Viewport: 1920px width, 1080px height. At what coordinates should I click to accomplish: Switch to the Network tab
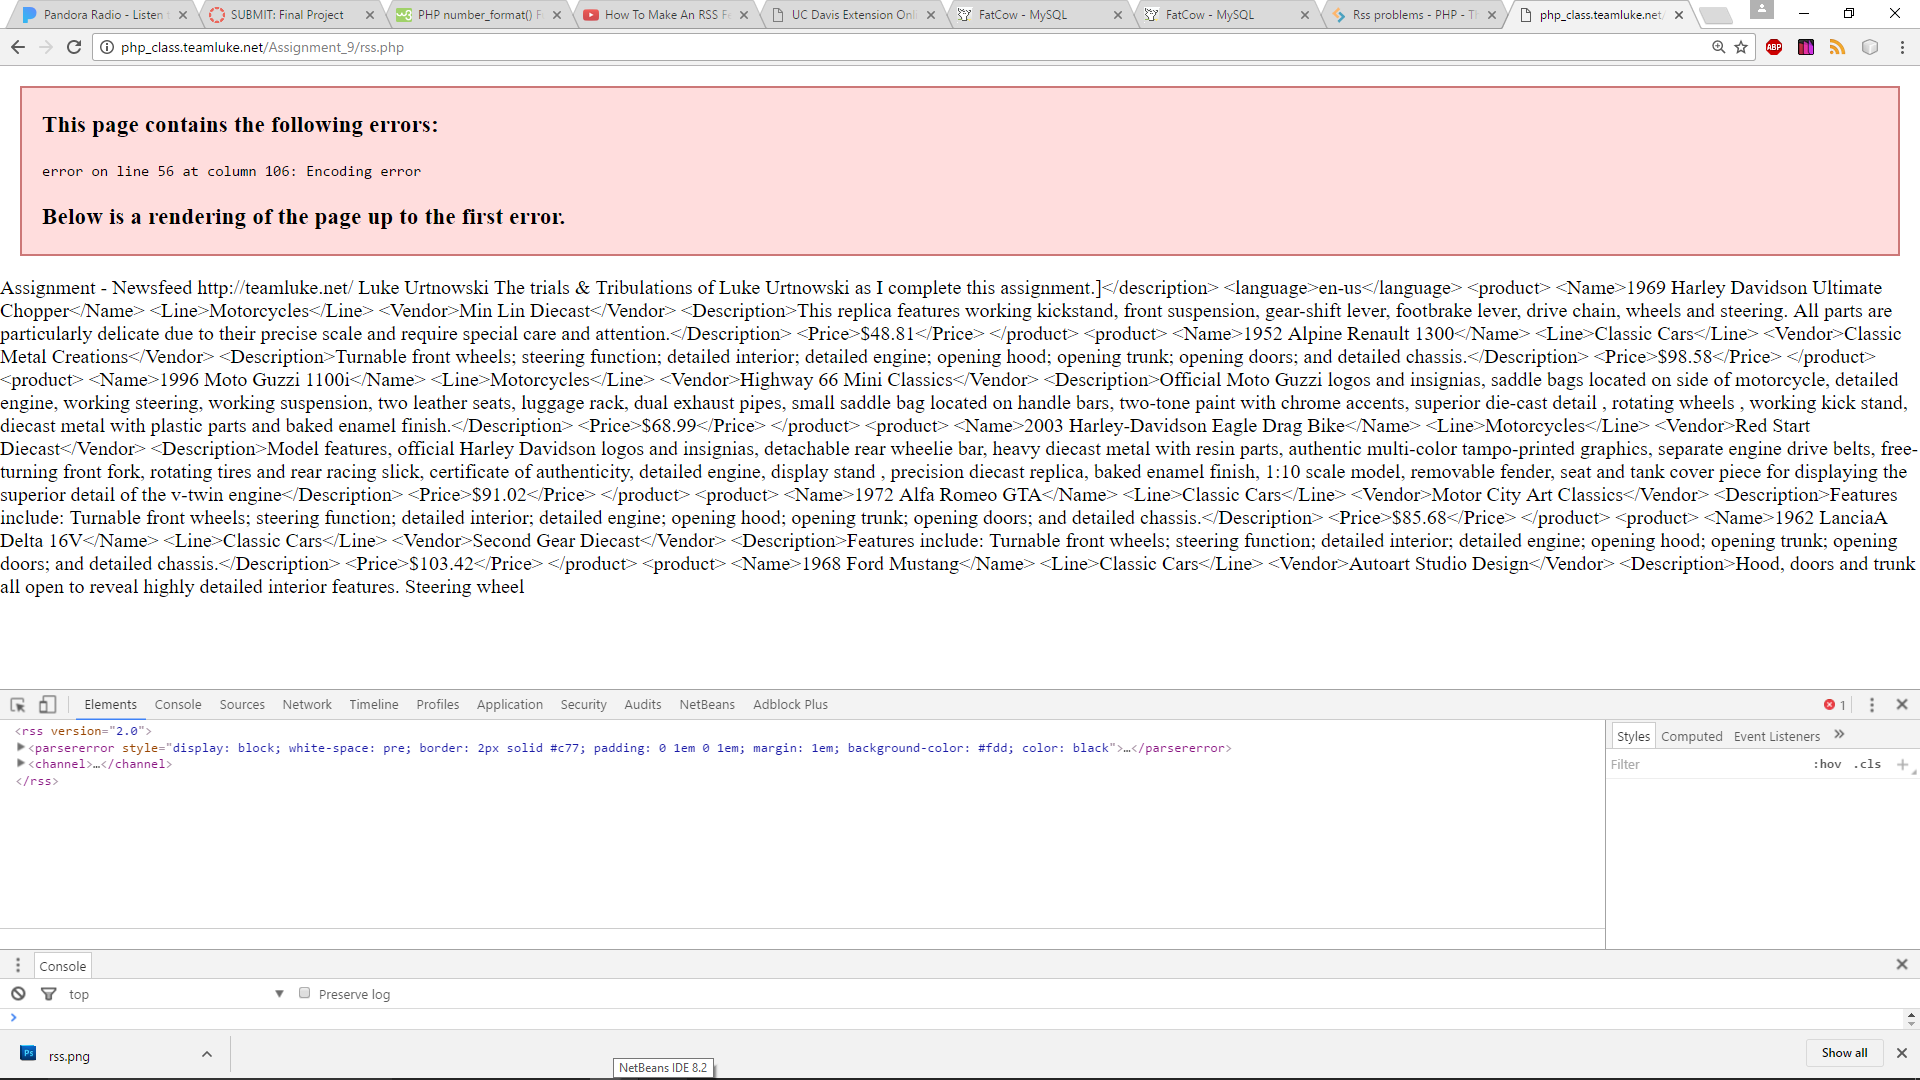[x=306, y=705]
